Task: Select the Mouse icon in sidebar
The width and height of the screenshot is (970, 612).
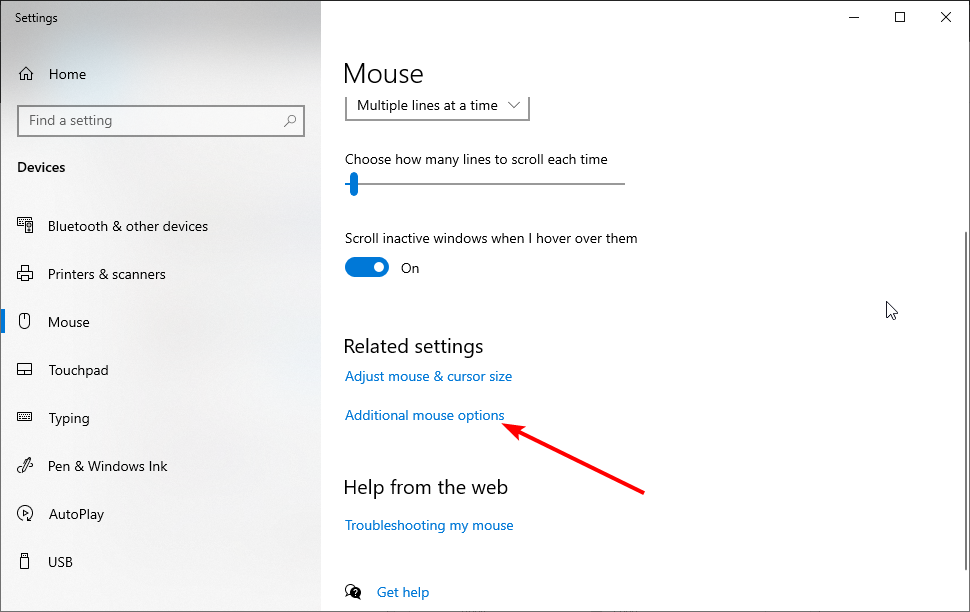Action: pos(25,321)
